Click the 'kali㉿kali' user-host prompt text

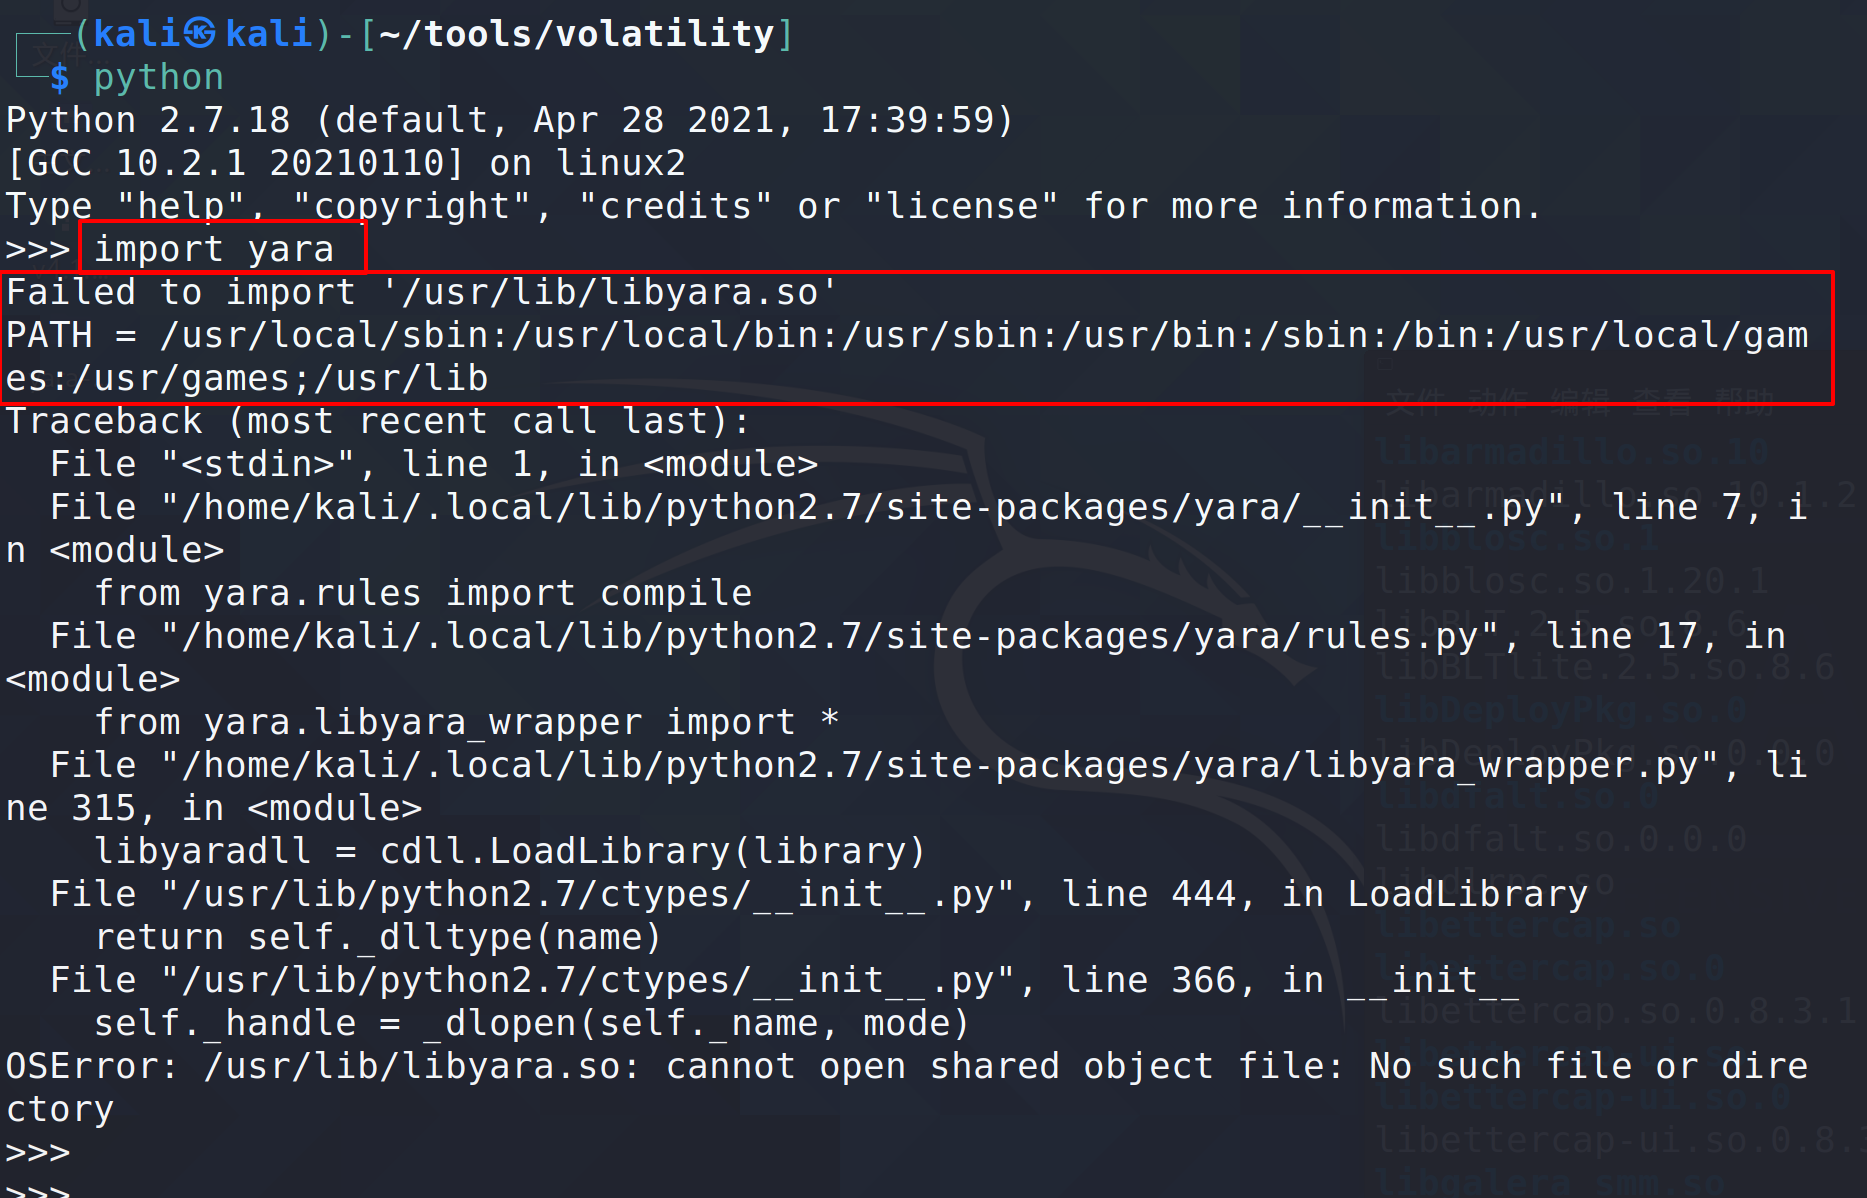[x=203, y=34]
